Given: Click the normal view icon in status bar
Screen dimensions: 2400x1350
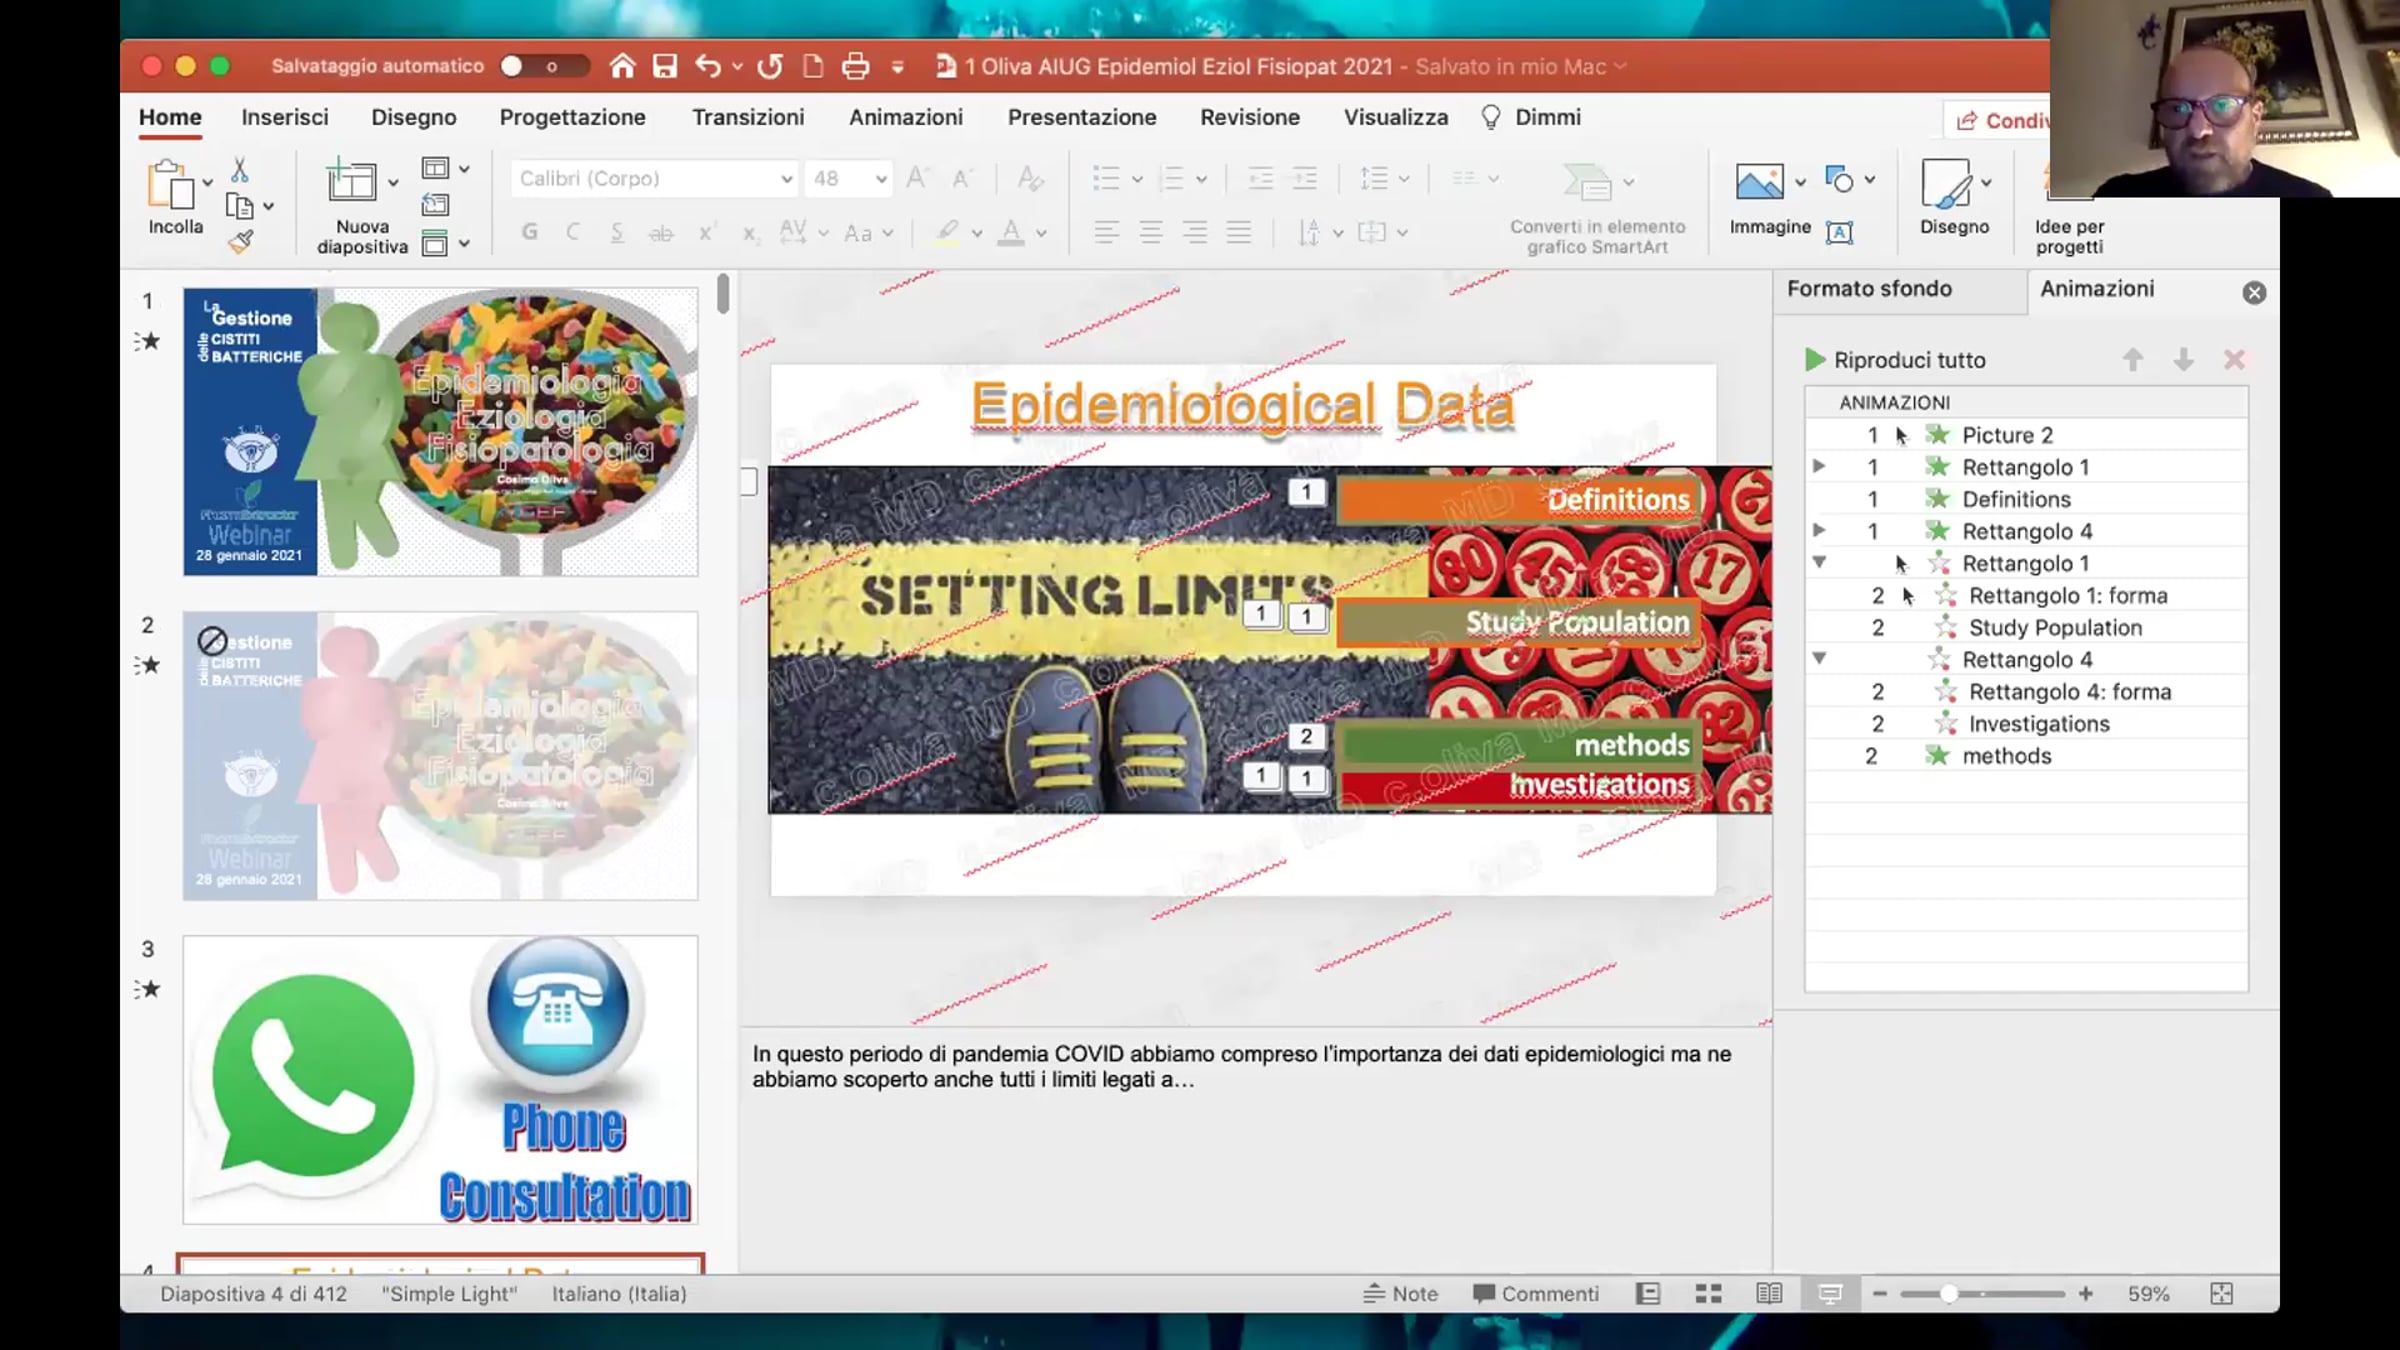Looking at the screenshot, I should [1648, 1294].
